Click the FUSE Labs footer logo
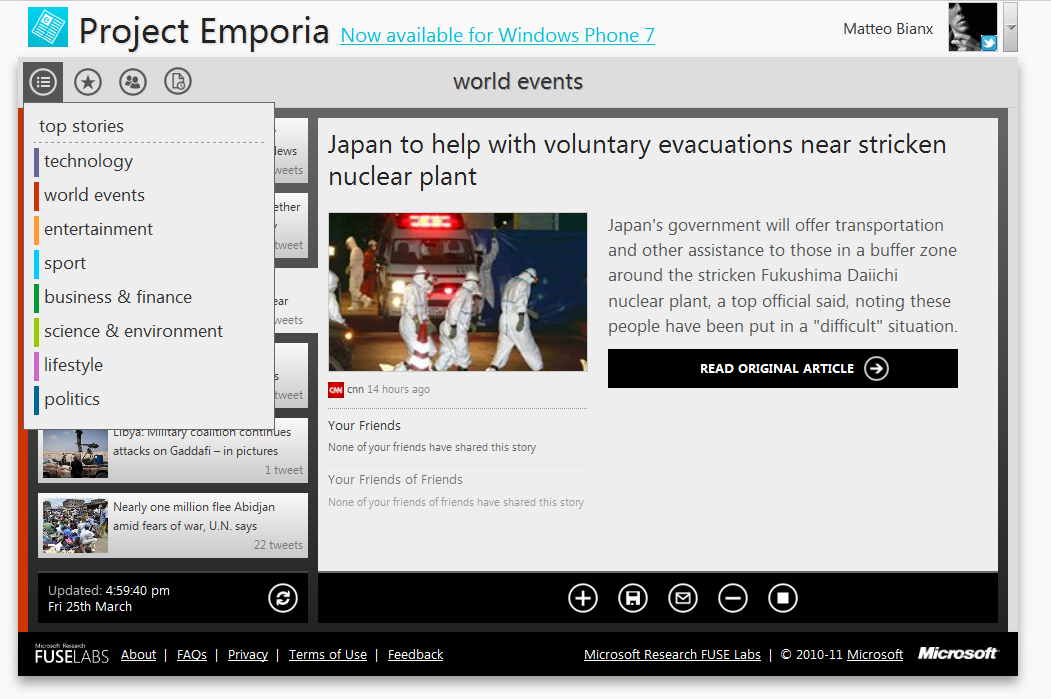This screenshot has width=1051, height=699. tap(72, 654)
